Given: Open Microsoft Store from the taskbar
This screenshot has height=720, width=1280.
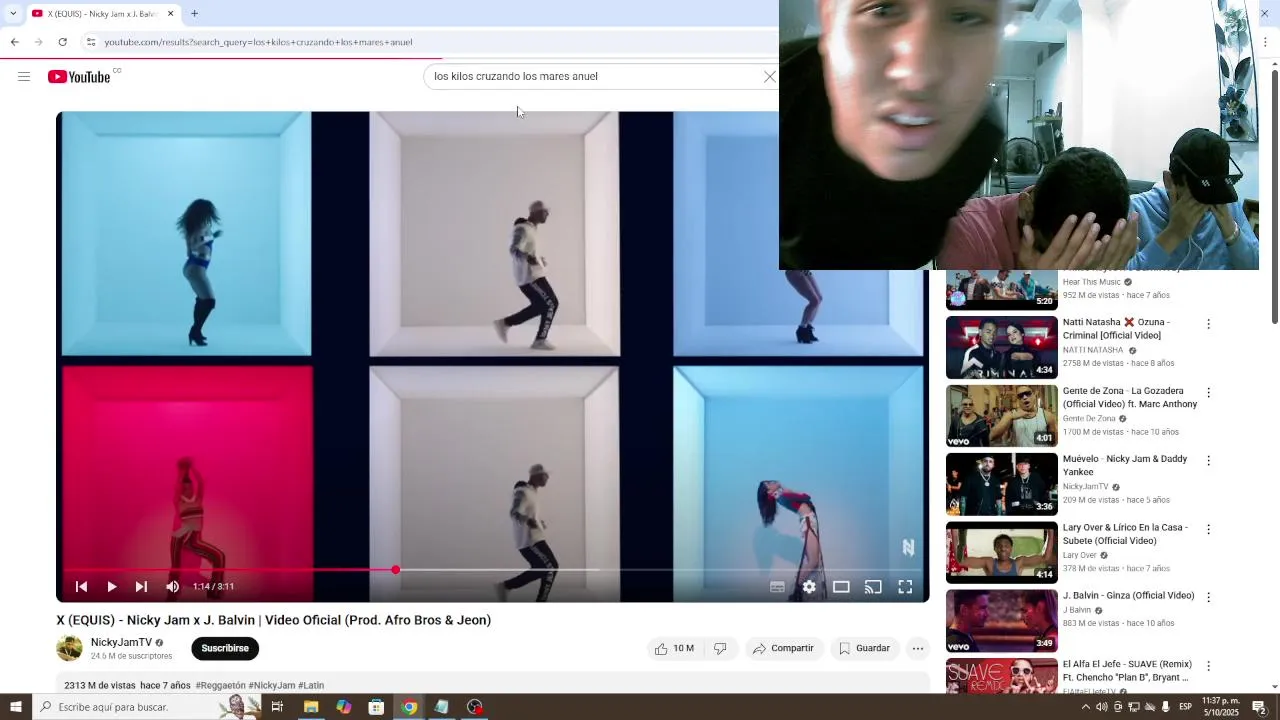Looking at the screenshot, I should [376, 707].
